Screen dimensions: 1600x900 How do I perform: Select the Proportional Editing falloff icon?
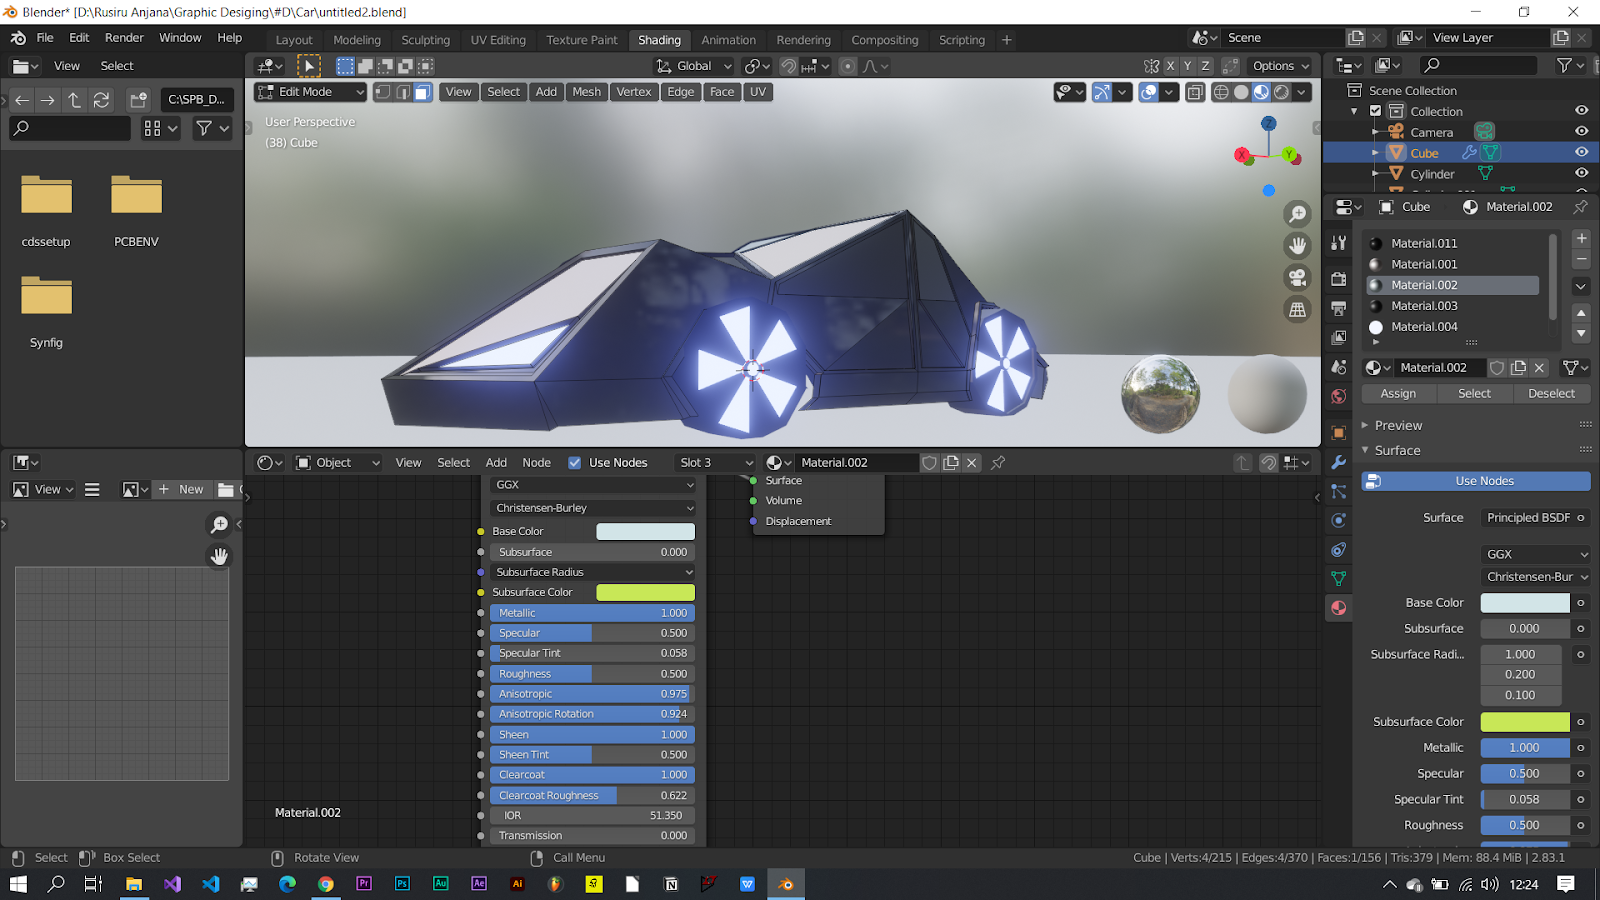(871, 66)
